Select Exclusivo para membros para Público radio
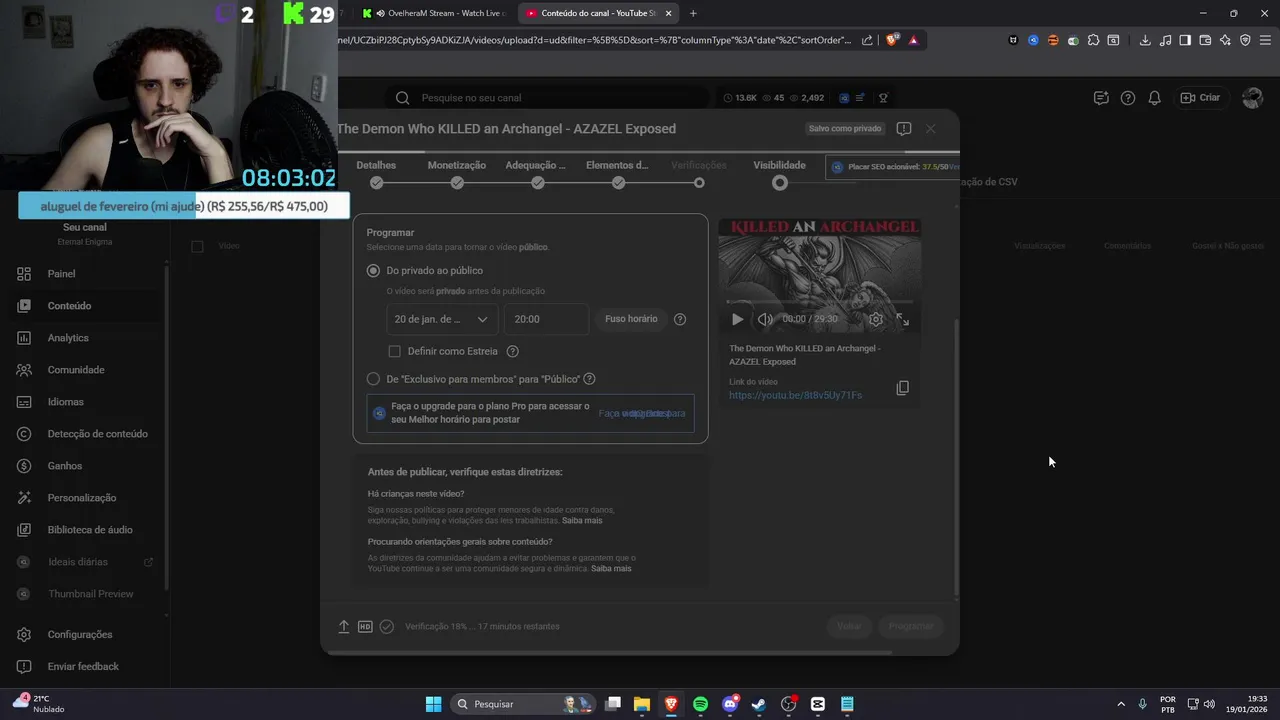Viewport: 1280px width, 720px height. click(373, 379)
